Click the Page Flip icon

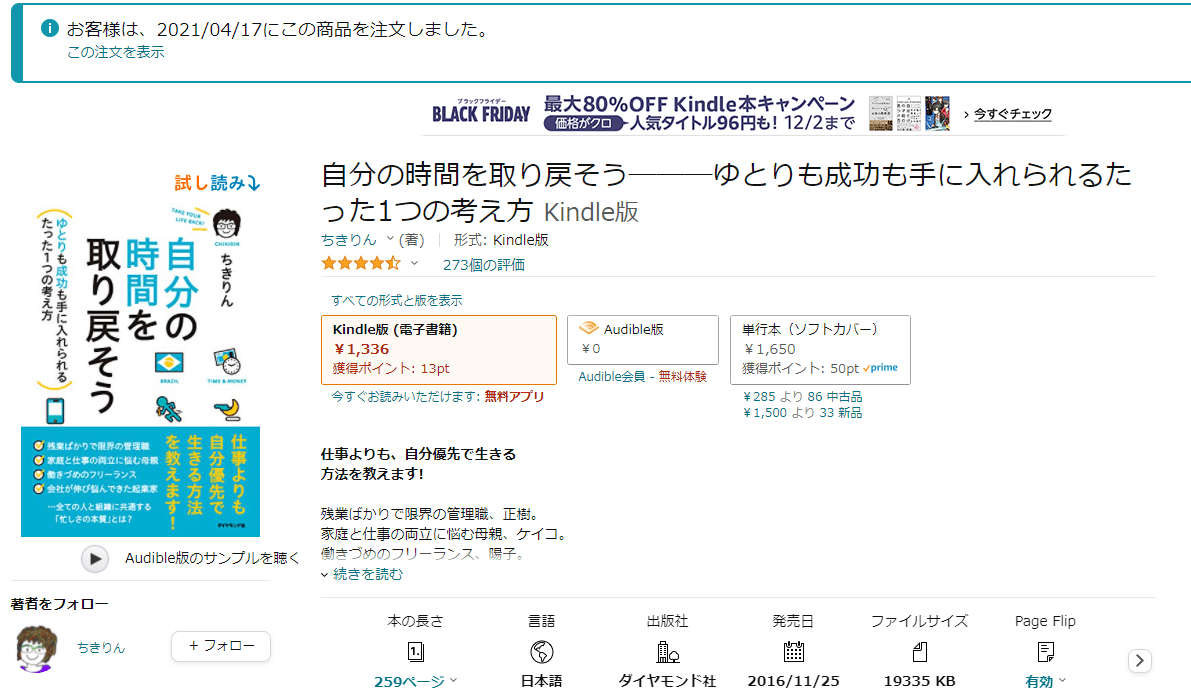tap(1045, 652)
